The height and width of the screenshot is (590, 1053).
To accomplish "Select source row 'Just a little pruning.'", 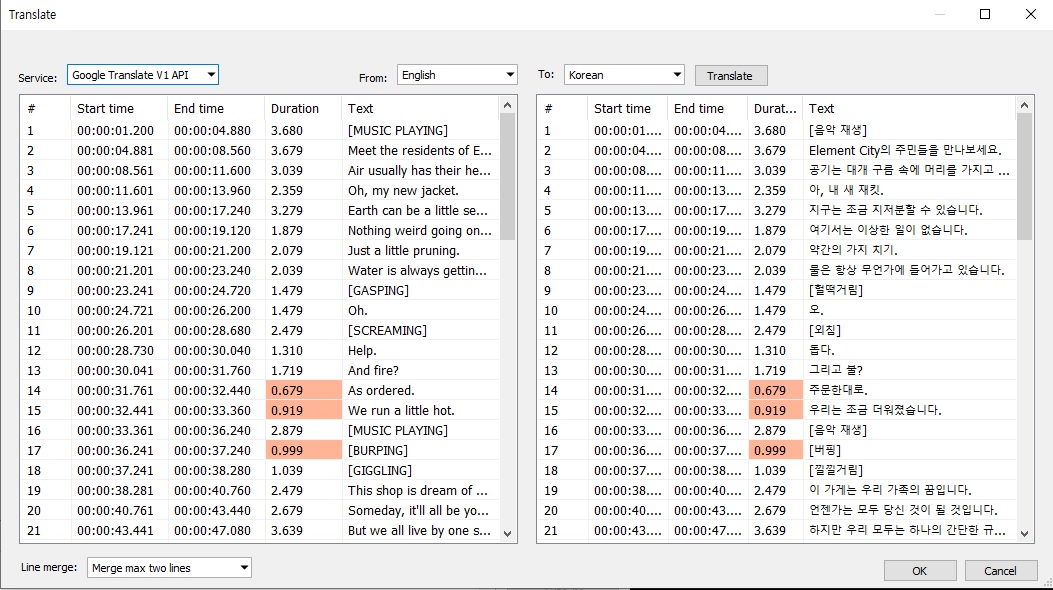I will click(x=260, y=250).
